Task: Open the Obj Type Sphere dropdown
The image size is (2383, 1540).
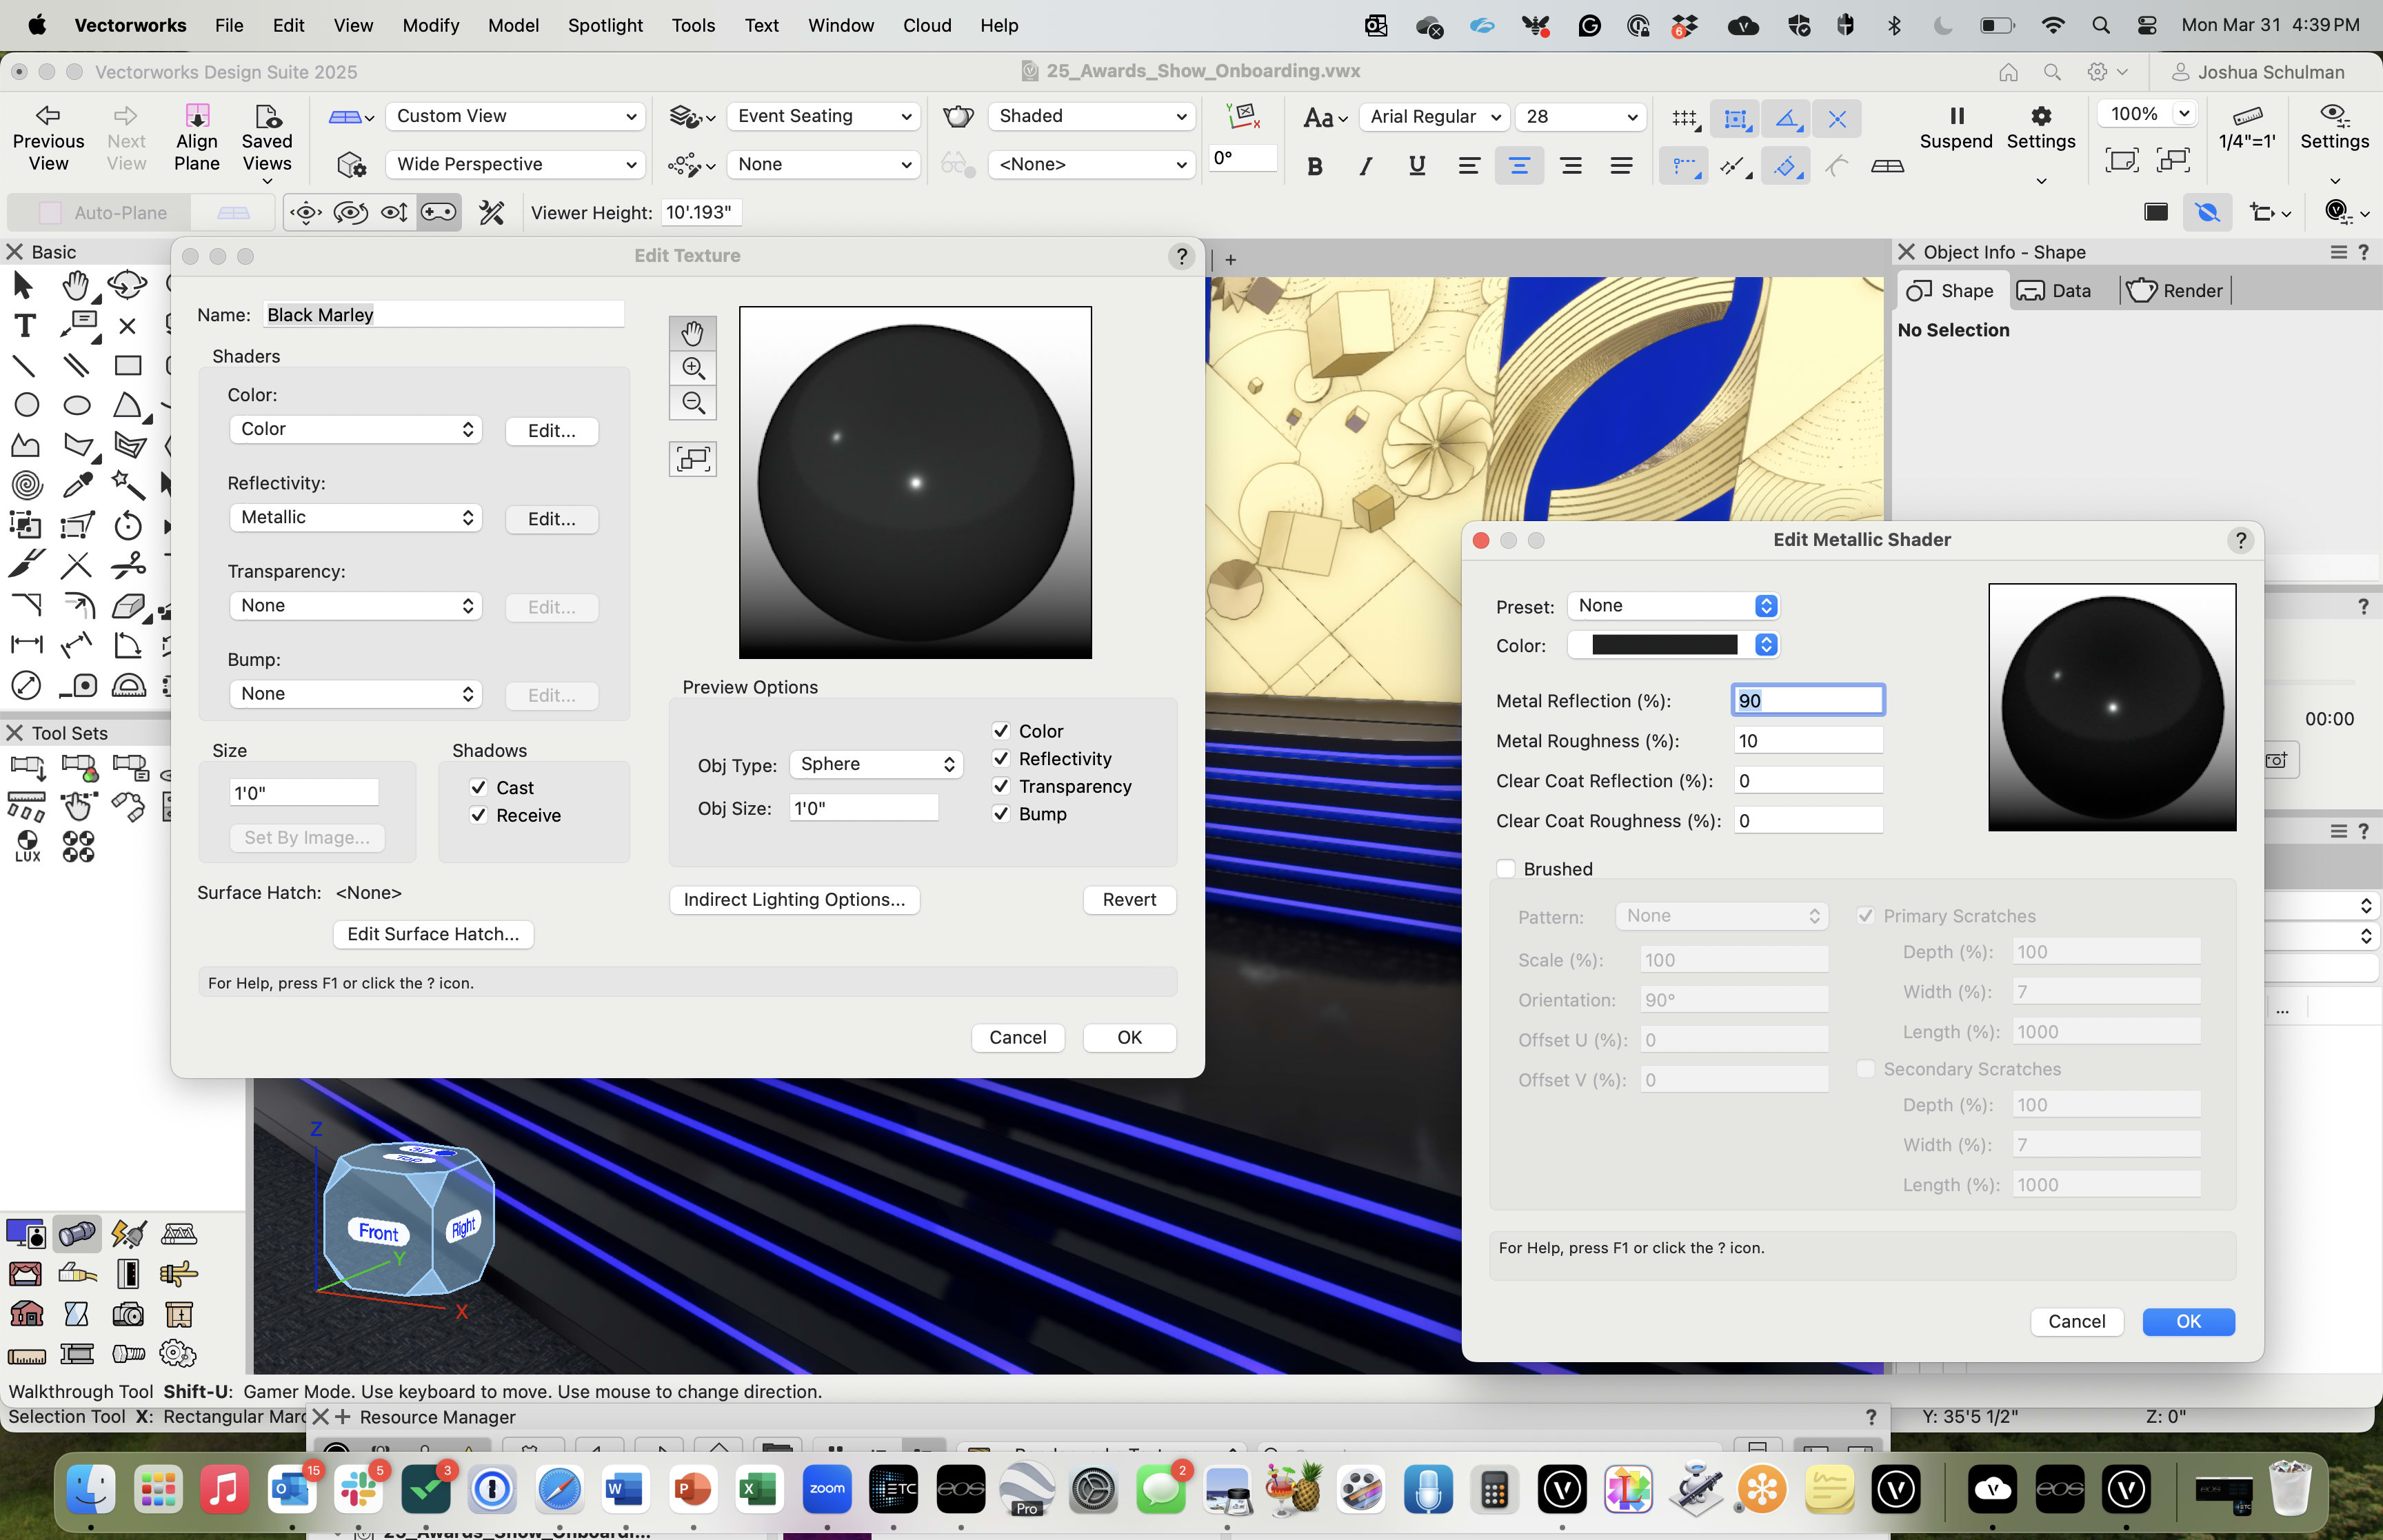Action: pos(876,764)
